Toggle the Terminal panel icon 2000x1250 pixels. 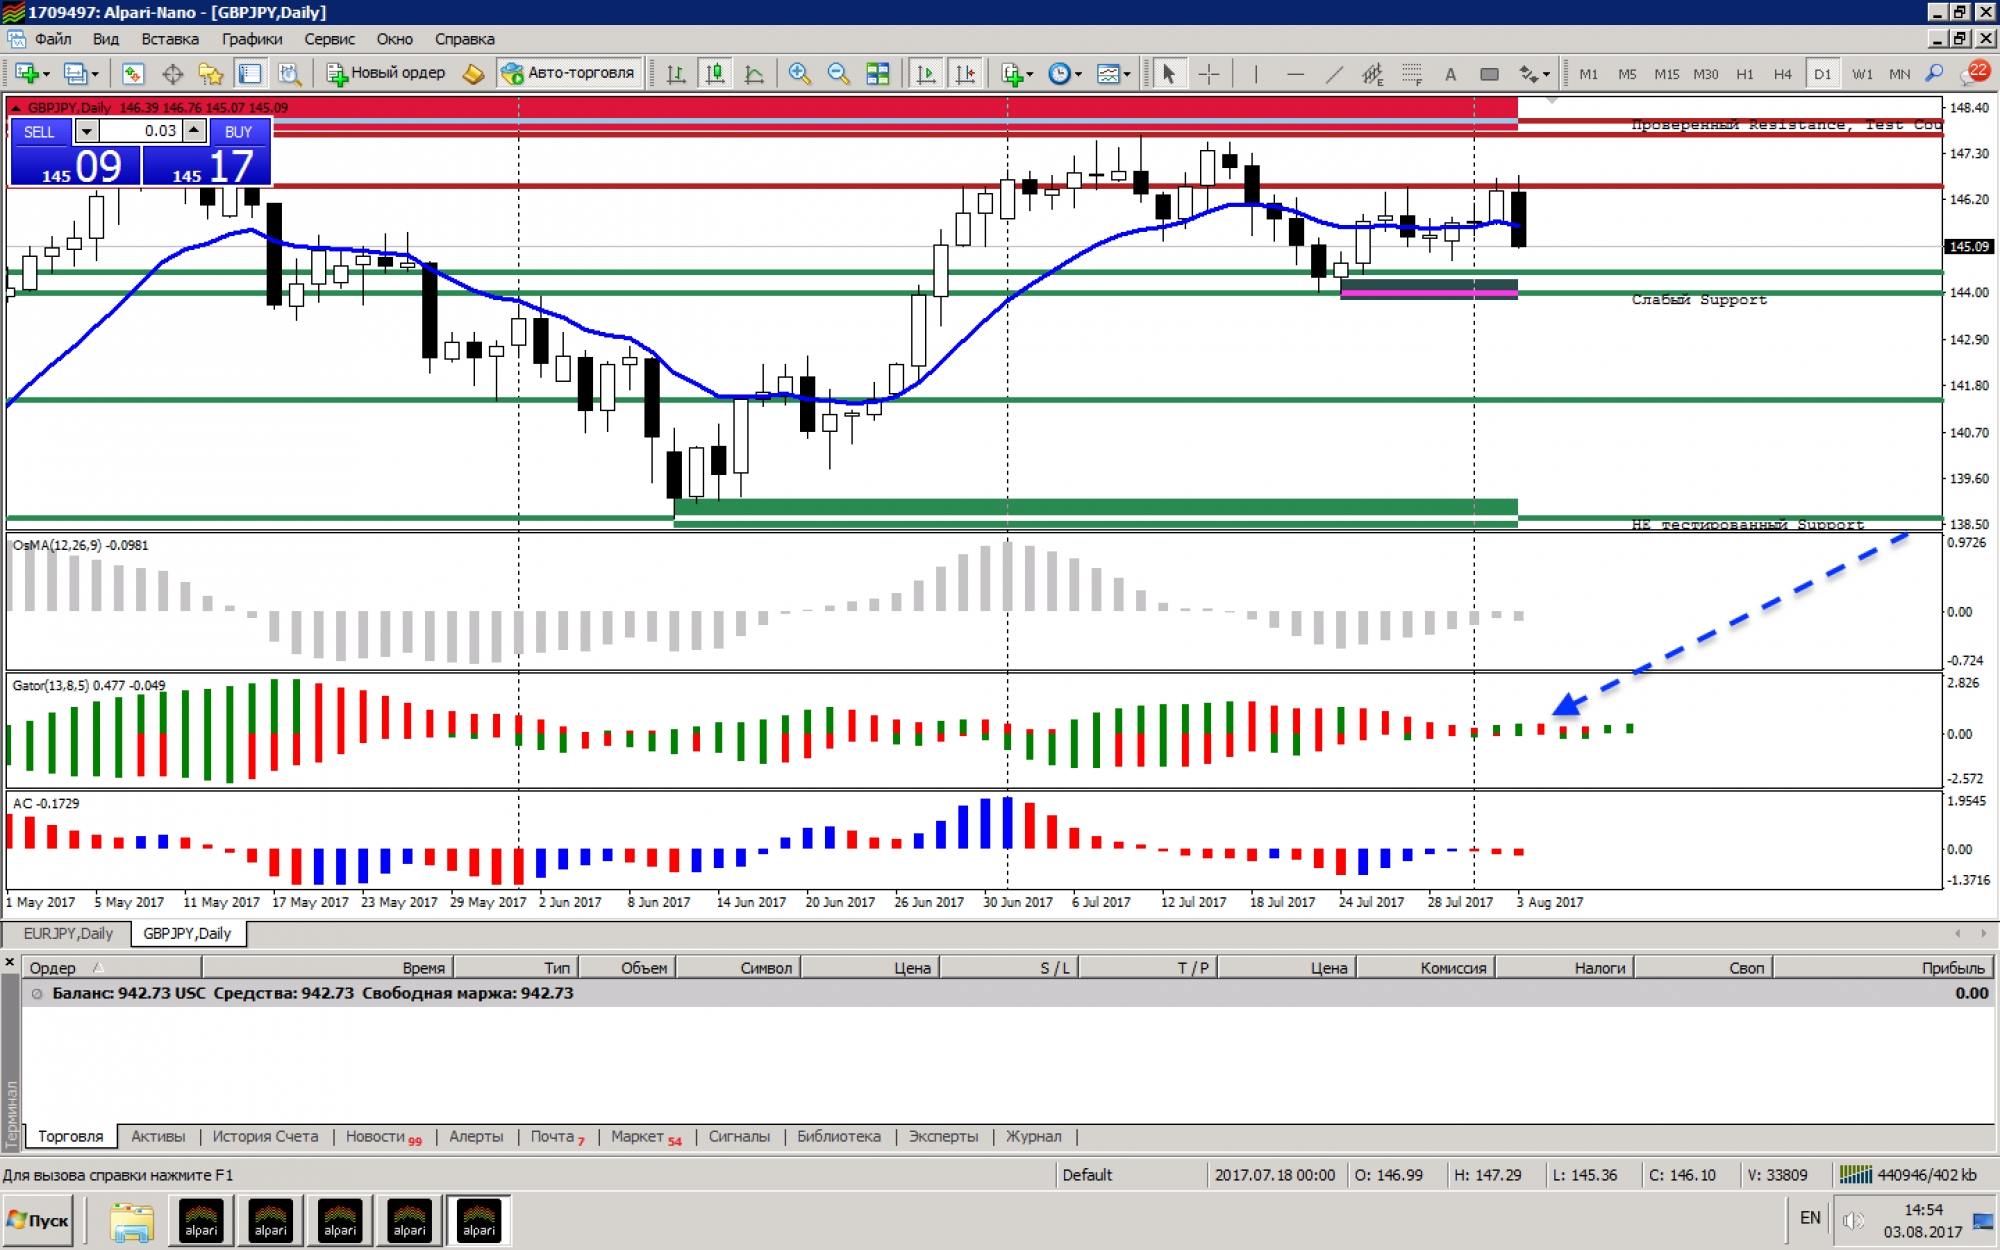click(250, 73)
